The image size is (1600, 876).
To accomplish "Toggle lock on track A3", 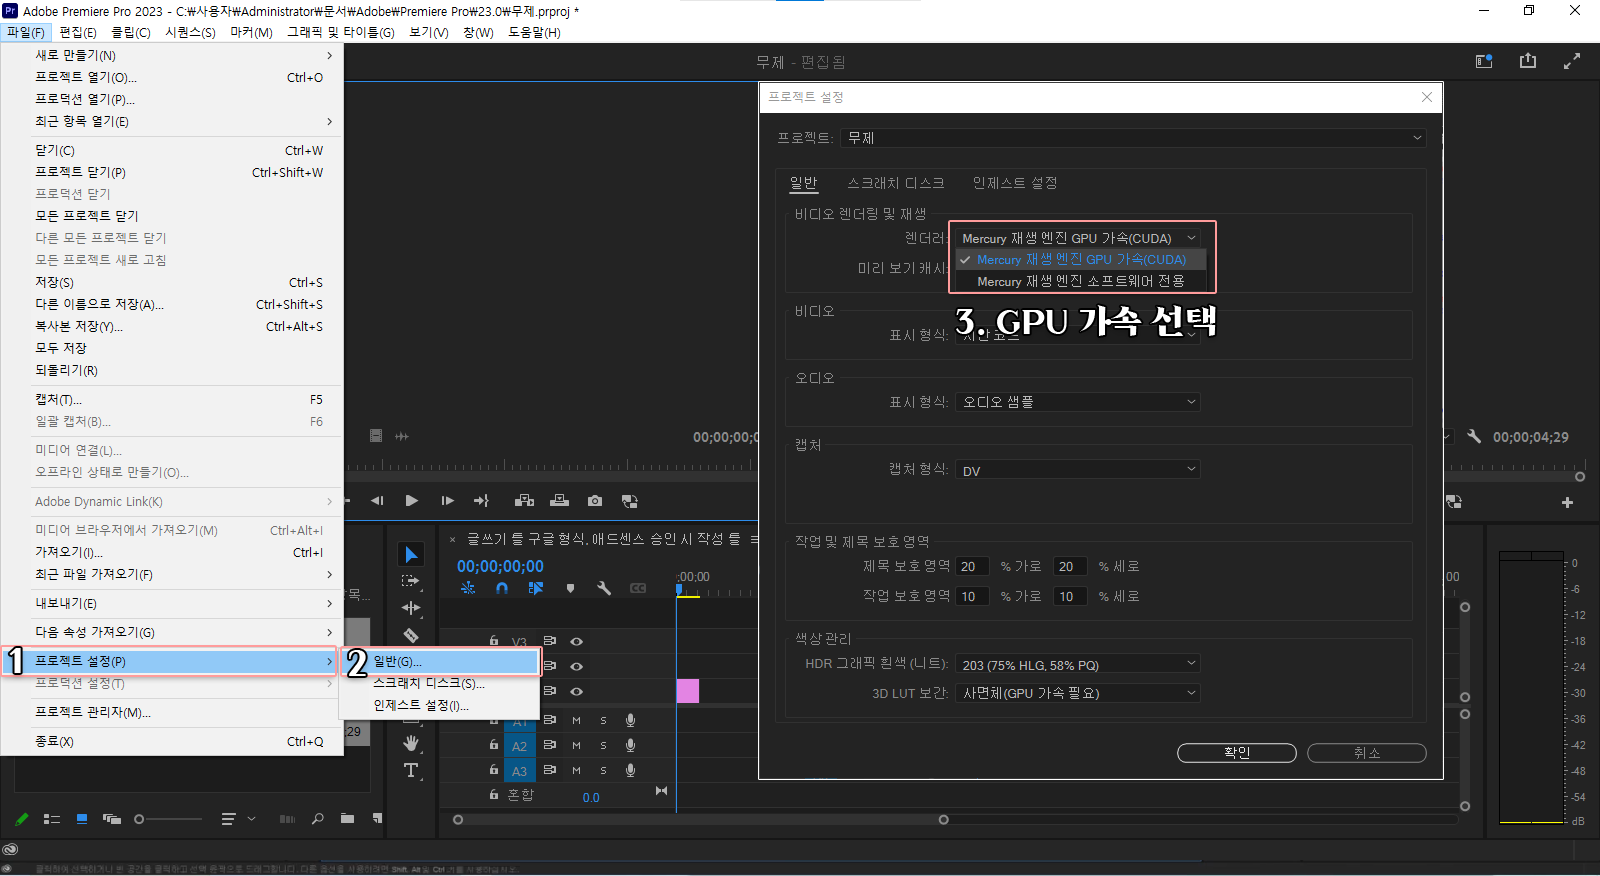I will [x=494, y=770].
